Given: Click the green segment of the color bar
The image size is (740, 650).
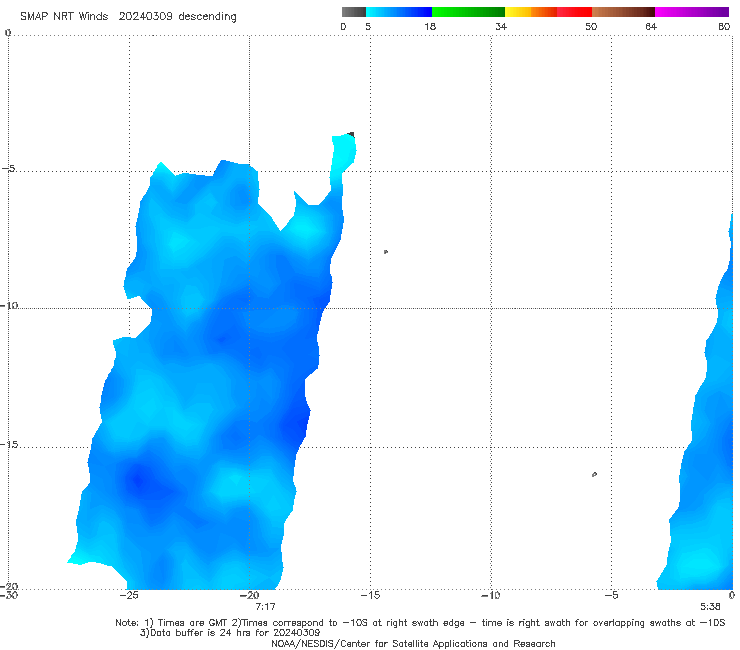Looking at the screenshot, I should coord(468,12).
